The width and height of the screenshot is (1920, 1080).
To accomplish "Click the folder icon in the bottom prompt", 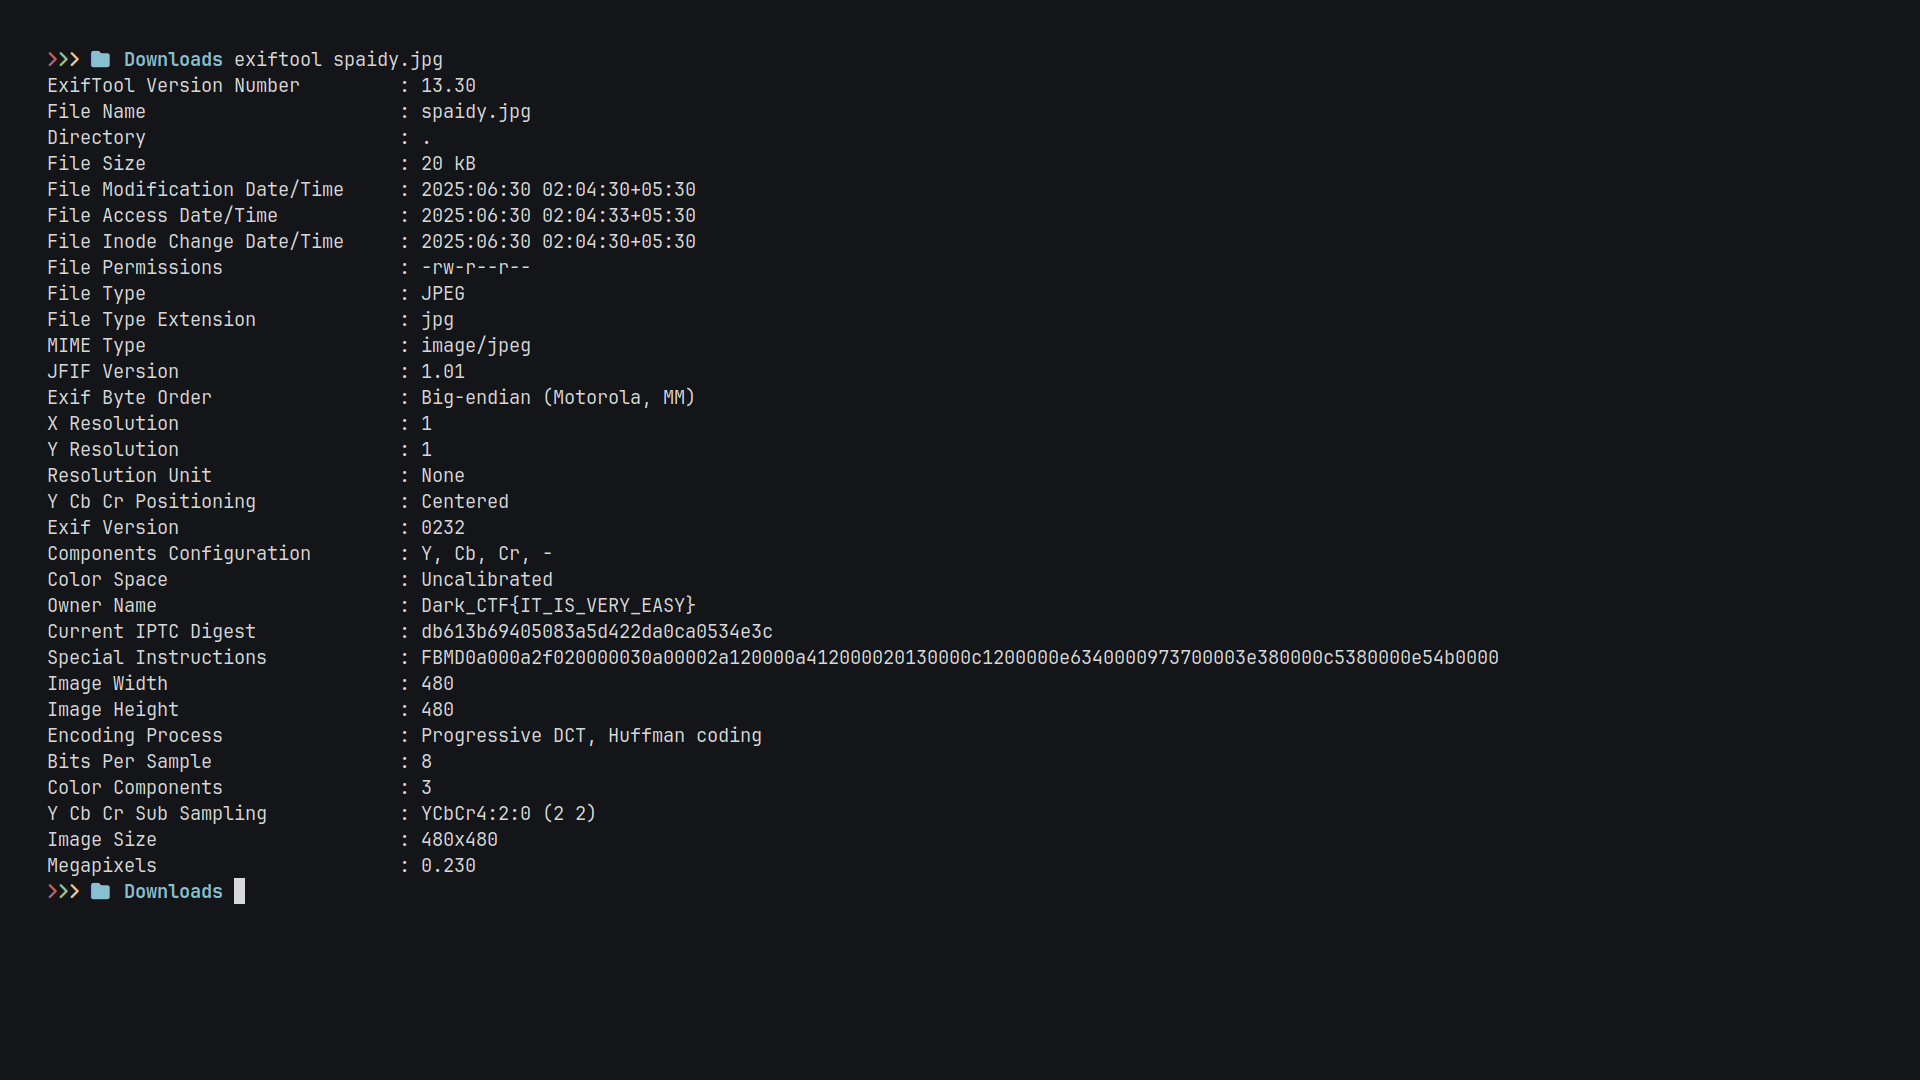I will click(x=100, y=892).
